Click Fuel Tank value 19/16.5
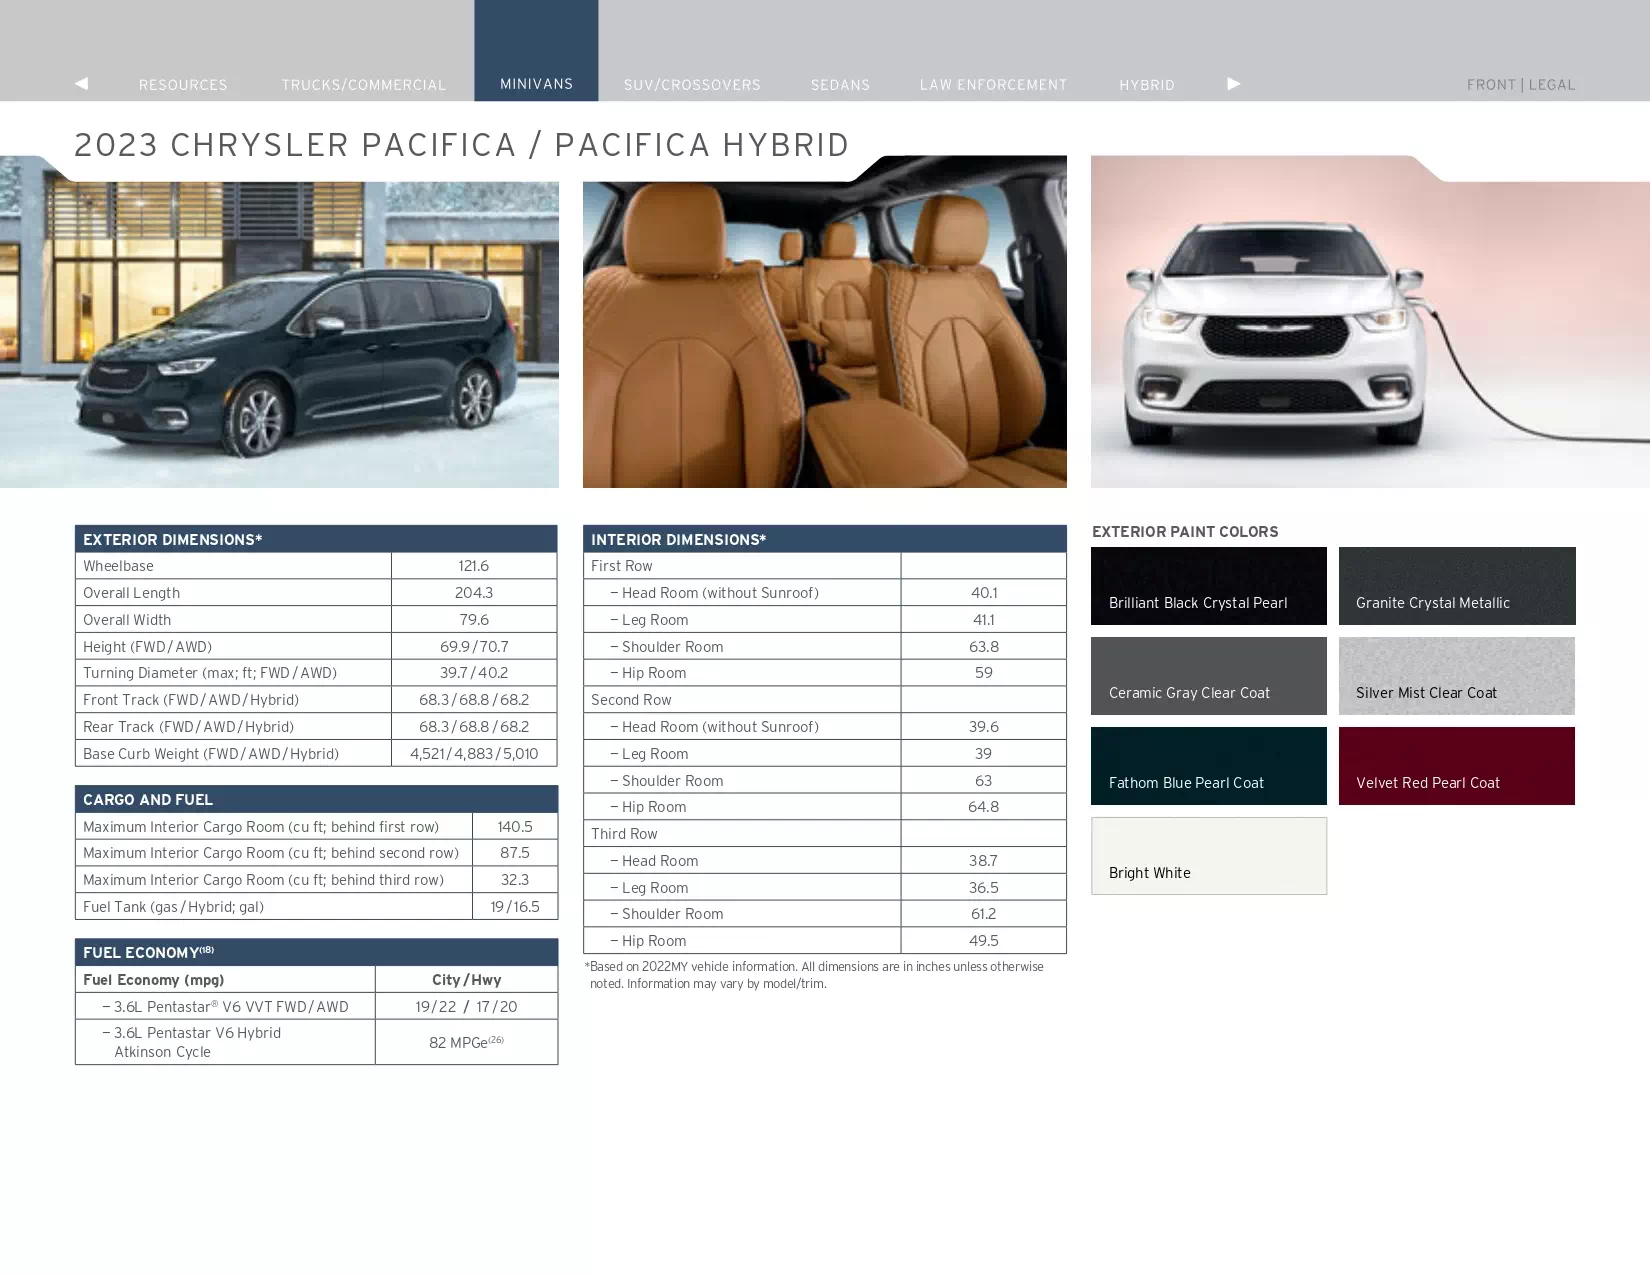The width and height of the screenshot is (1650, 1275). [515, 907]
